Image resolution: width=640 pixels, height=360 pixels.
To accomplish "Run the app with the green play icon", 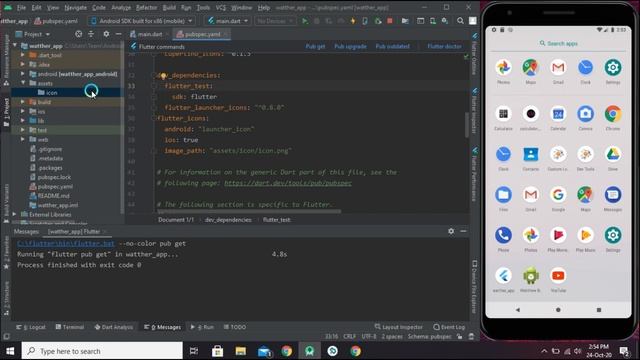I will click(x=304, y=21).
